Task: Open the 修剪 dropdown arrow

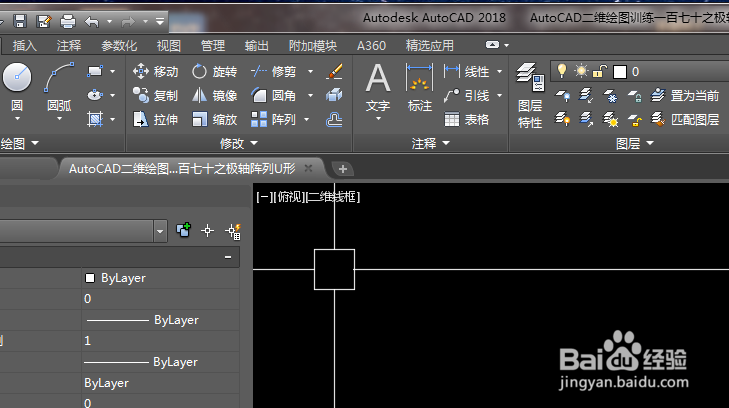Action: pos(310,72)
